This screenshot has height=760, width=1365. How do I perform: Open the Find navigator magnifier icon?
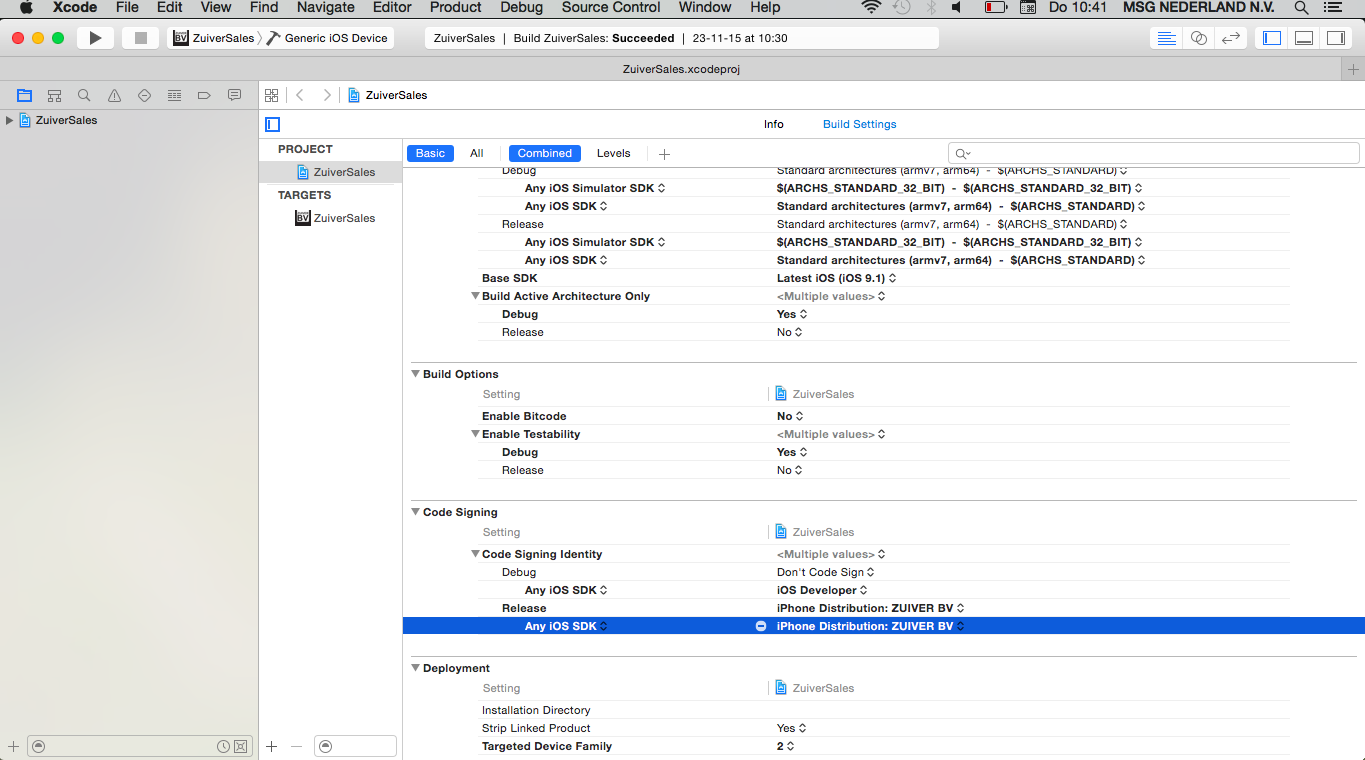(85, 95)
